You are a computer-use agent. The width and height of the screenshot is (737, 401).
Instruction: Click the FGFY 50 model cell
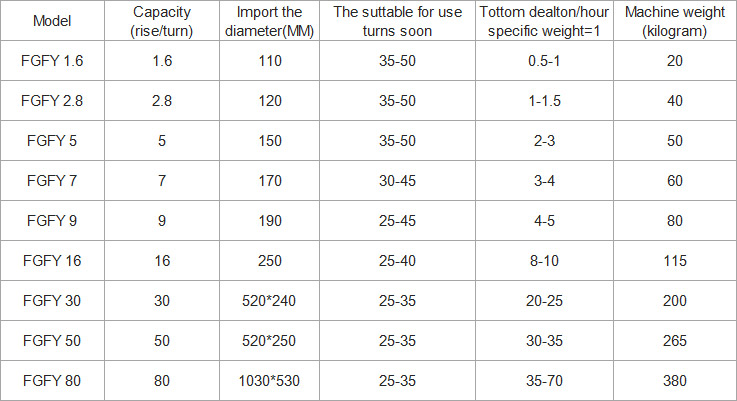[52, 340]
